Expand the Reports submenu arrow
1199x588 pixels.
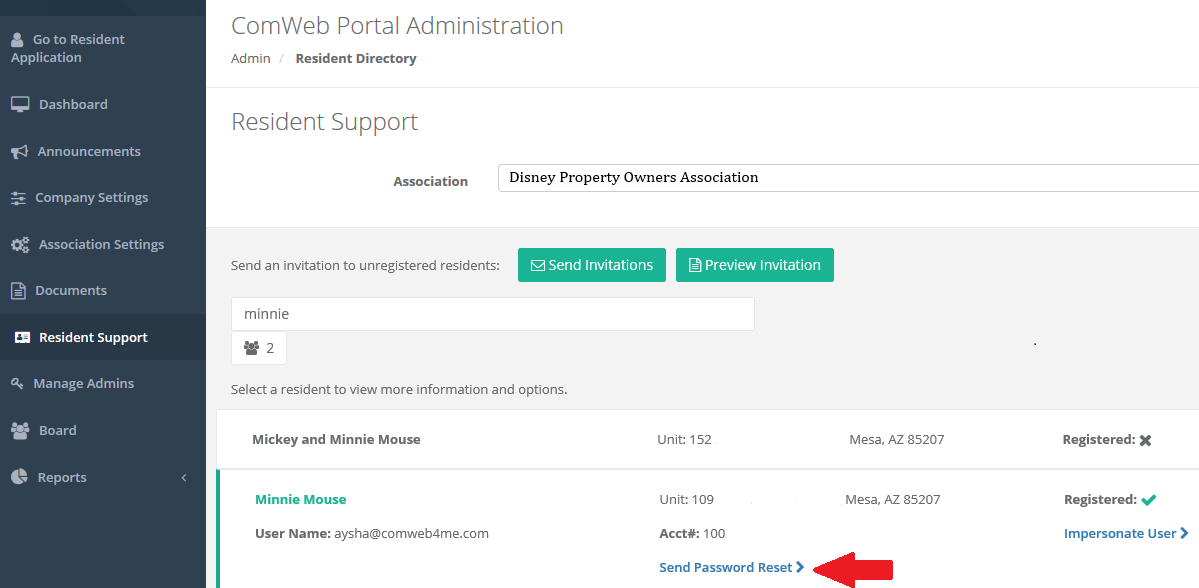click(x=184, y=478)
